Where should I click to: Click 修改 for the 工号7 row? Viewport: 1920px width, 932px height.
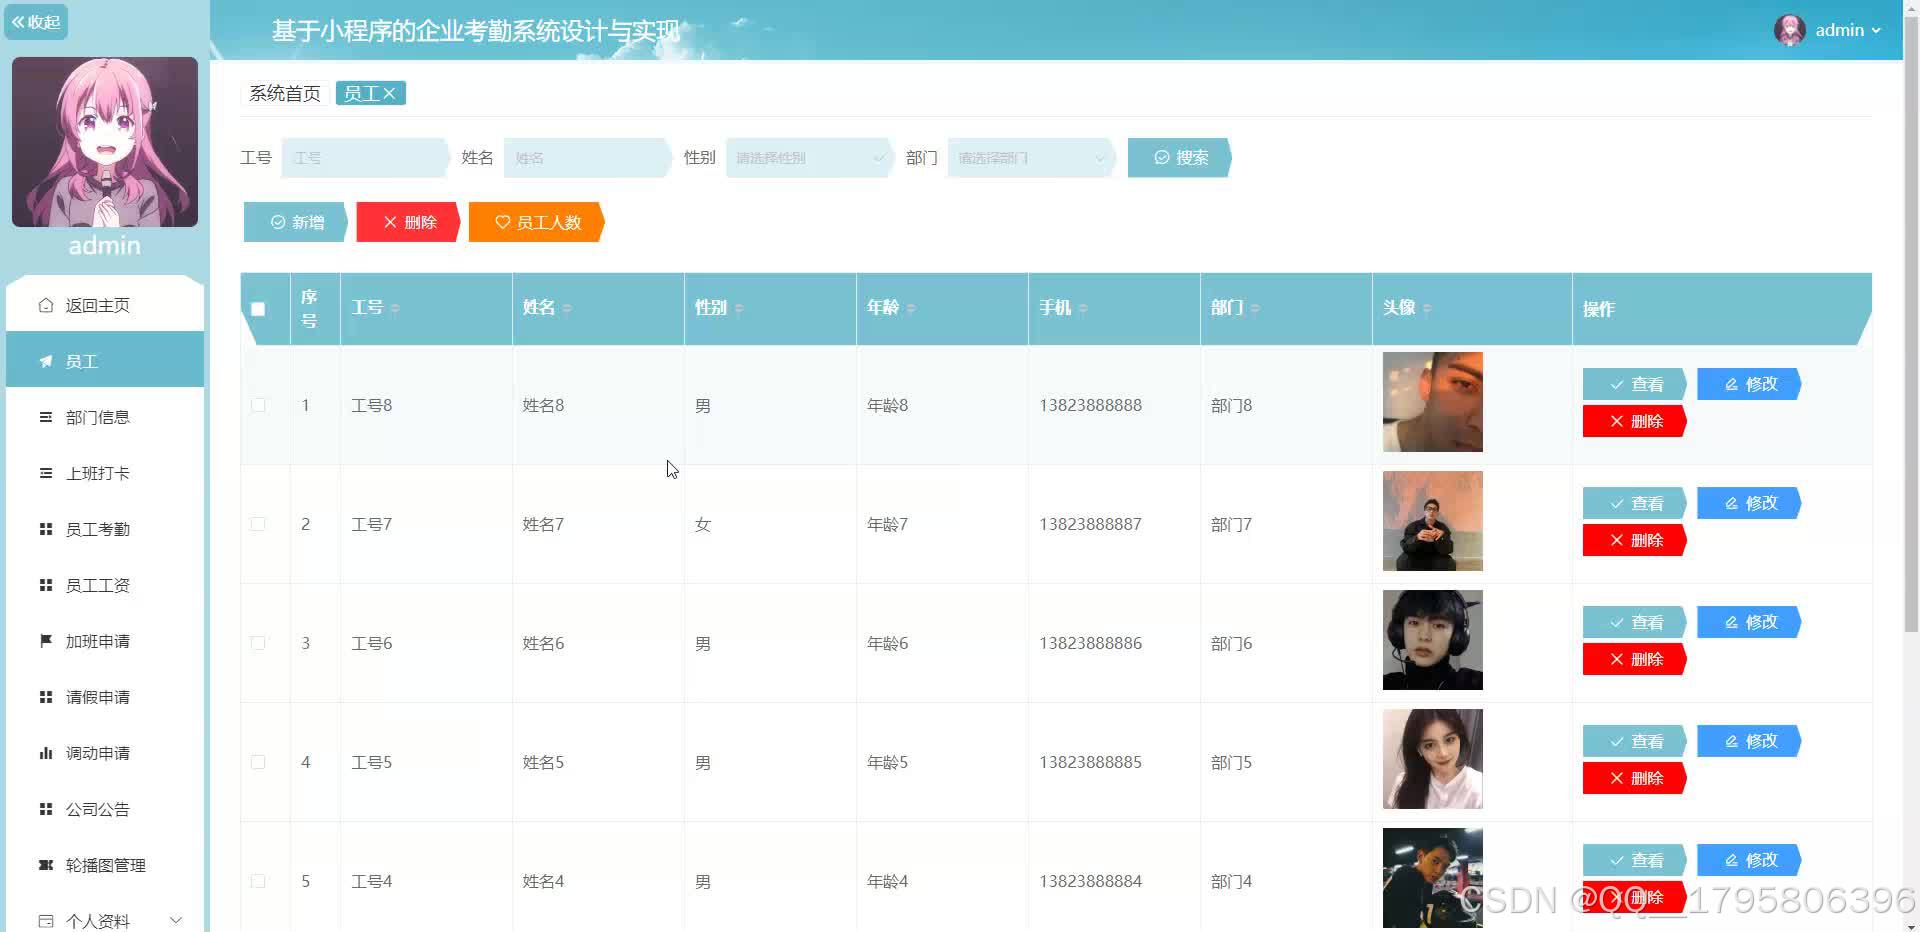(1749, 503)
